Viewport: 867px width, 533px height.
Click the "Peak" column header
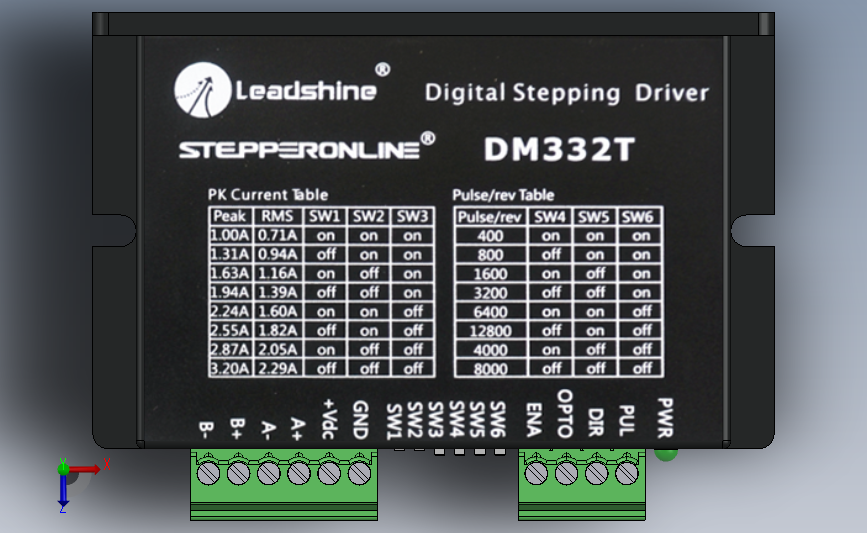point(230,216)
